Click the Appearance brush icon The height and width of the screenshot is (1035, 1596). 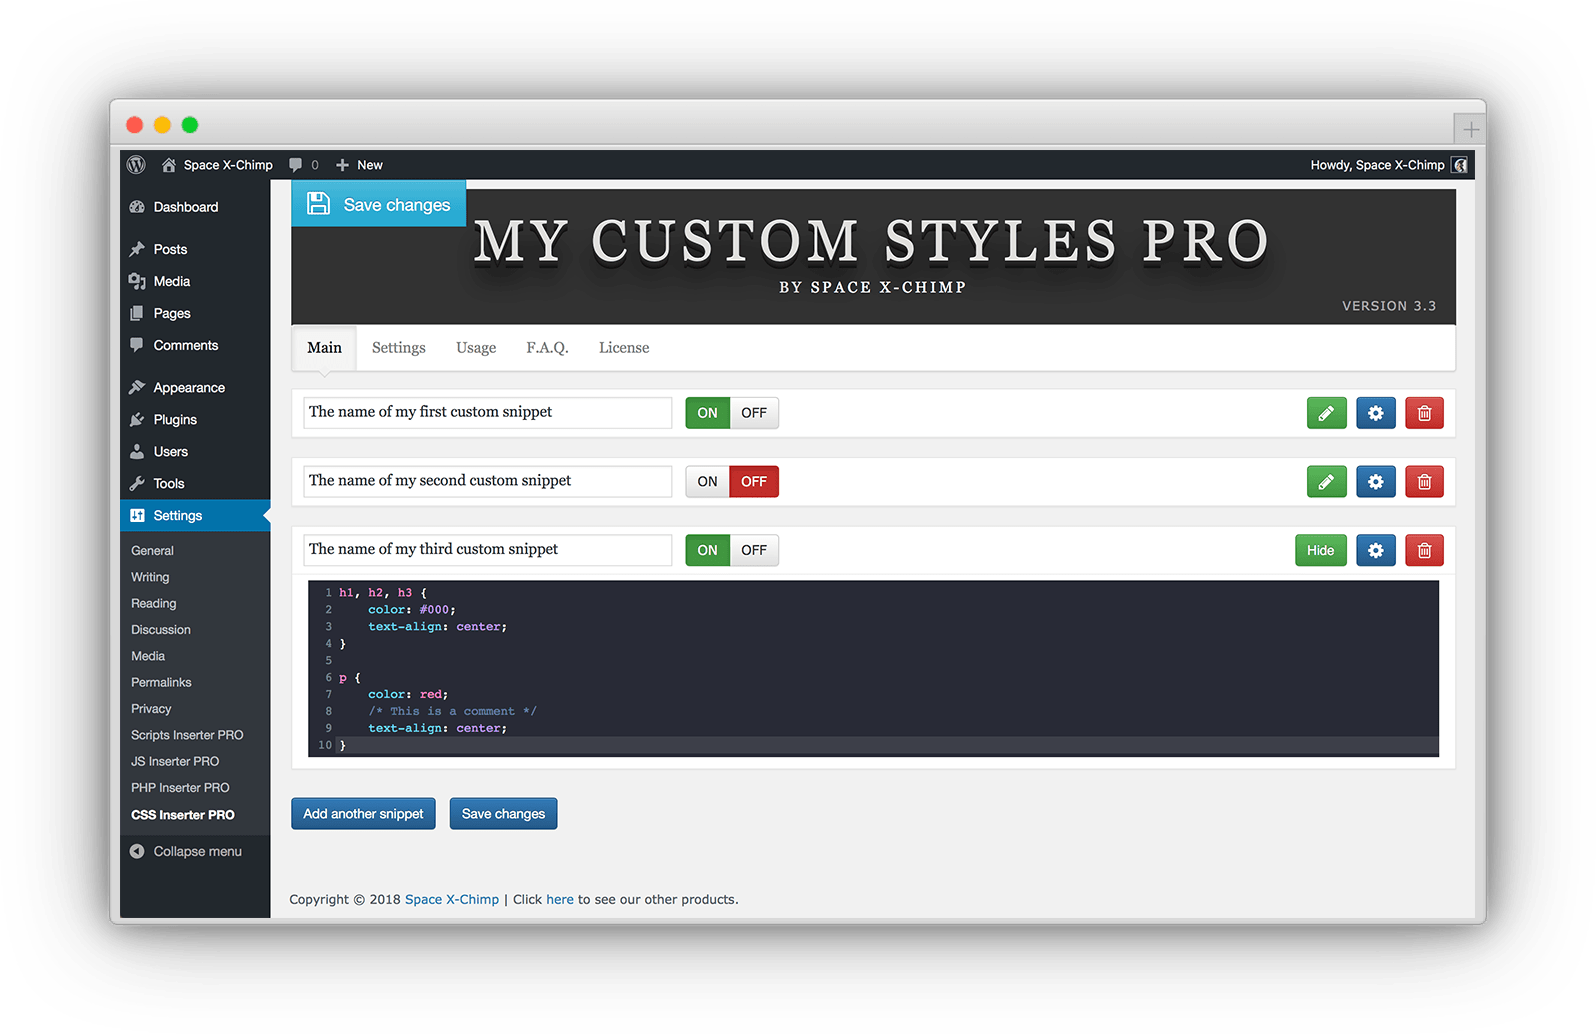click(x=137, y=387)
